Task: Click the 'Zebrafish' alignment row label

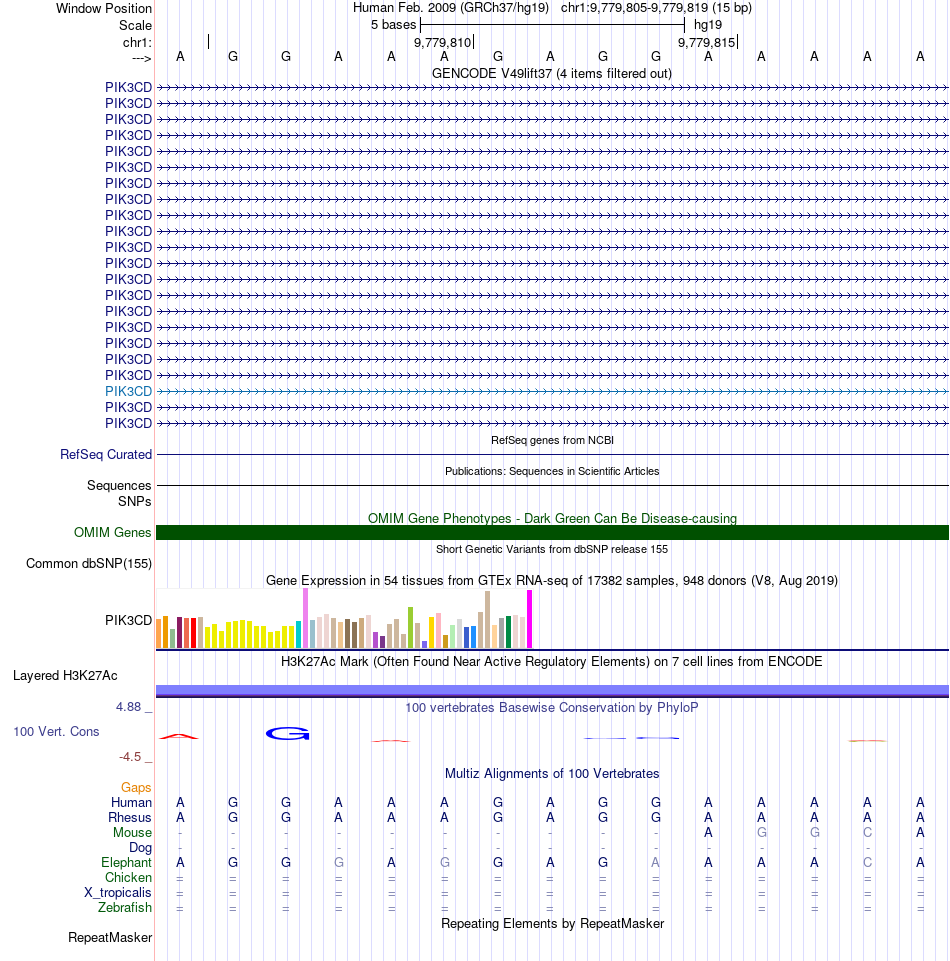Action: coord(125,908)
